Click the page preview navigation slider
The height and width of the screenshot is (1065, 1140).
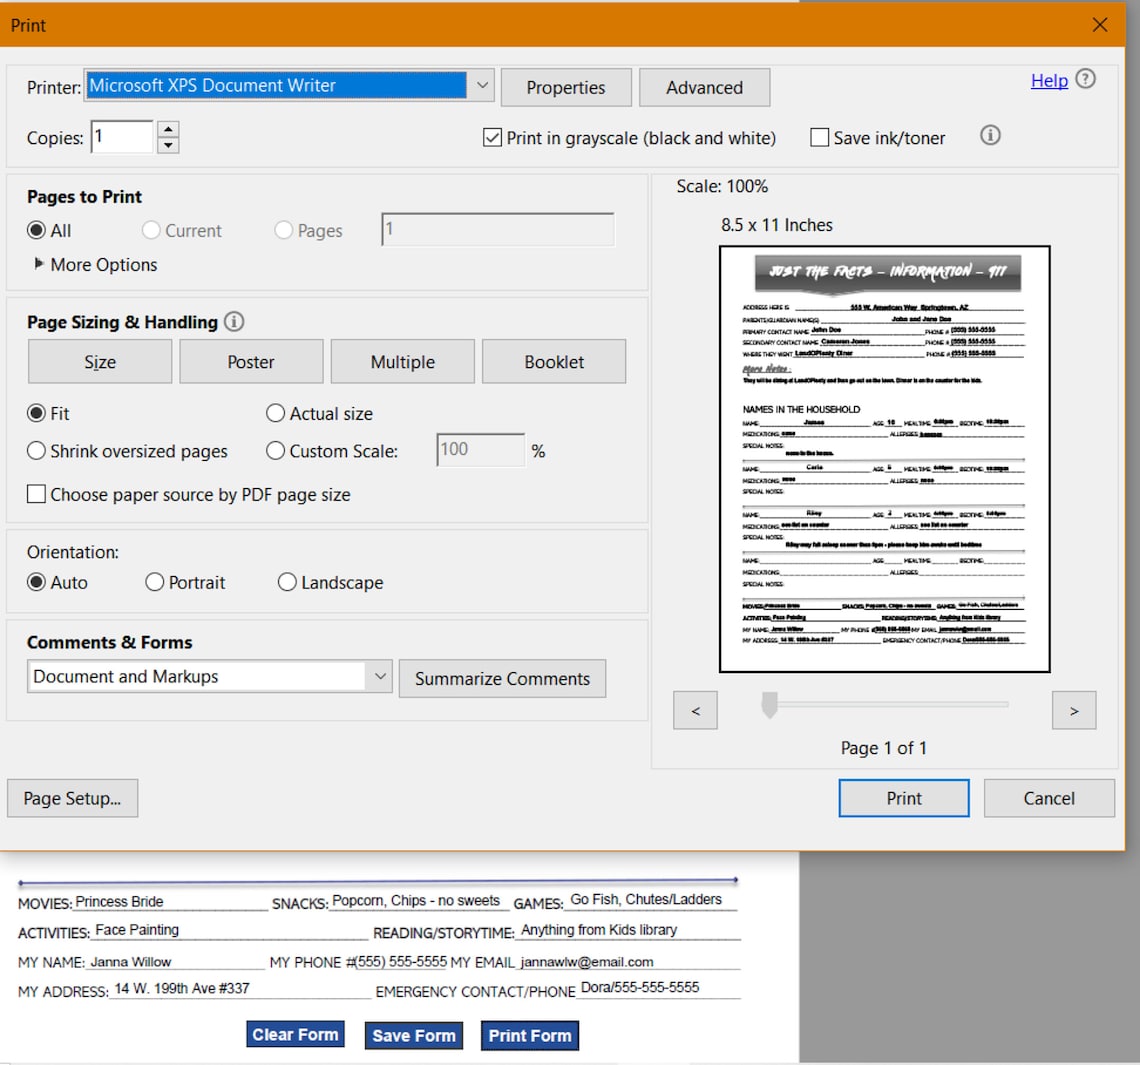click(x=768, y=705)
